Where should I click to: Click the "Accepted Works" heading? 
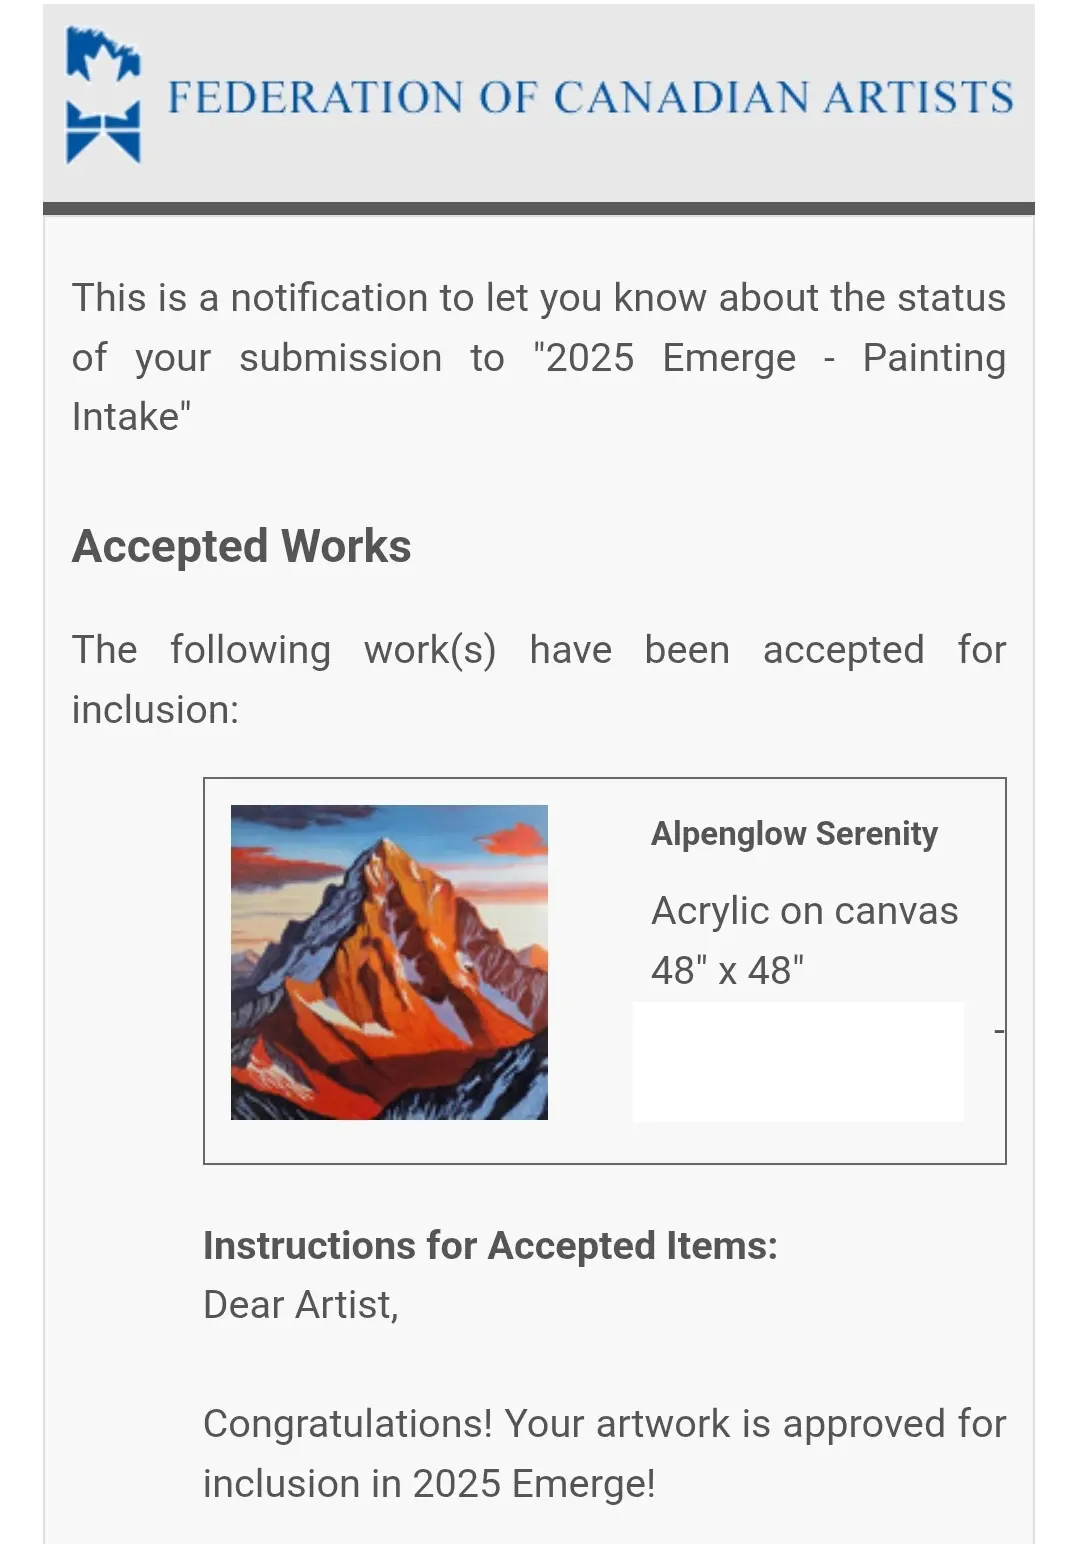click(241, 547)
